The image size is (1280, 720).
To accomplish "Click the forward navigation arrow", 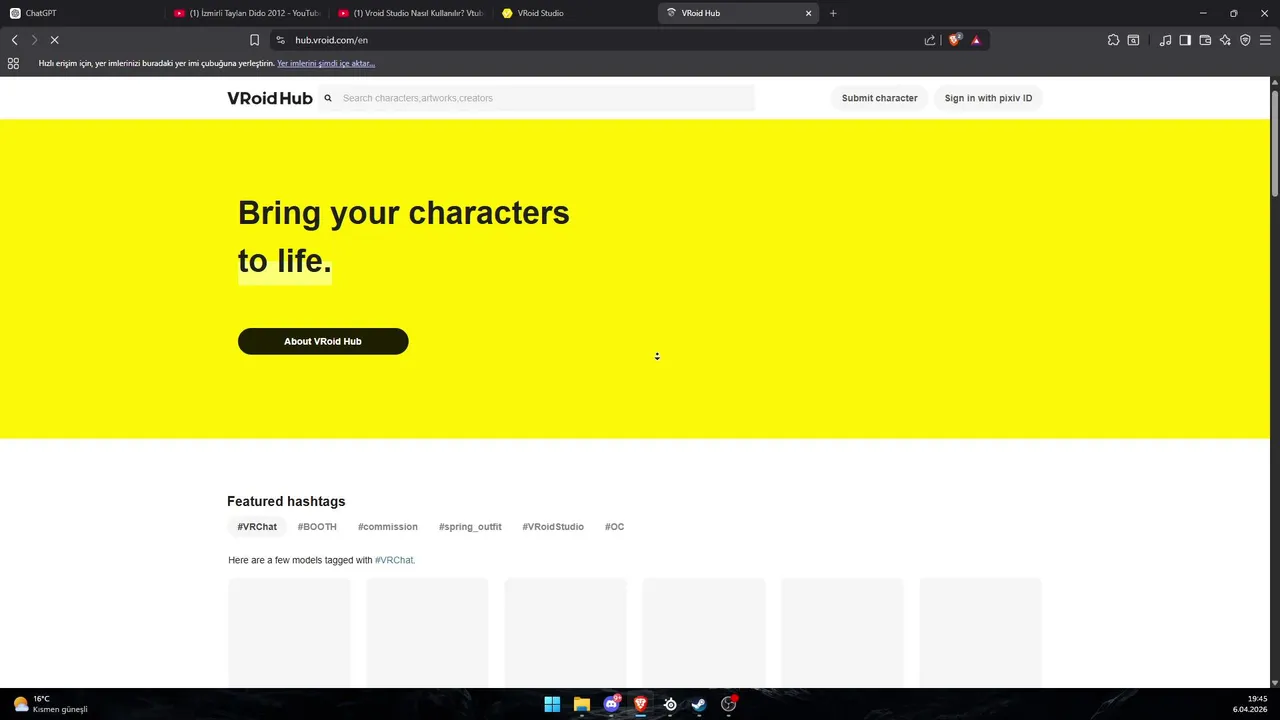I will pos(34,40).
